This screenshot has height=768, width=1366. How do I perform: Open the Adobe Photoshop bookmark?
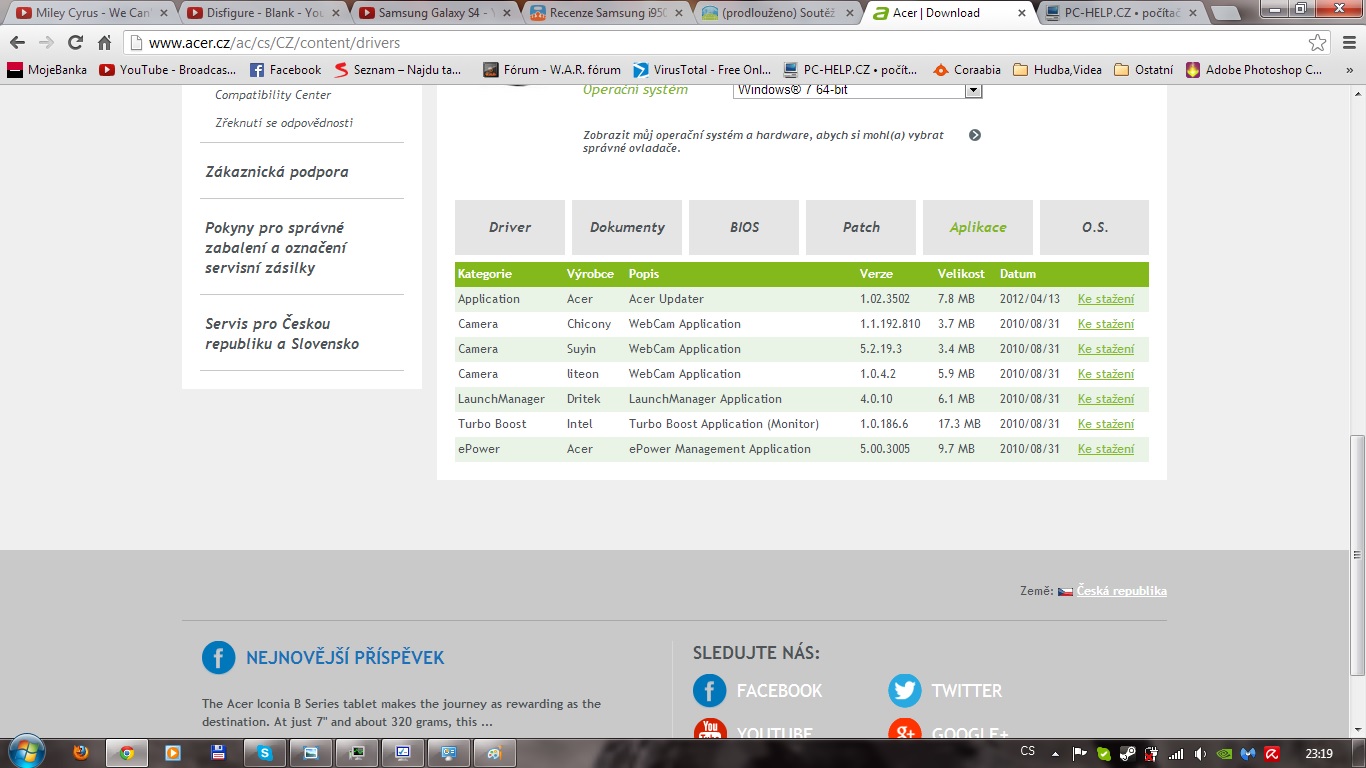(x=1254, y=70)
